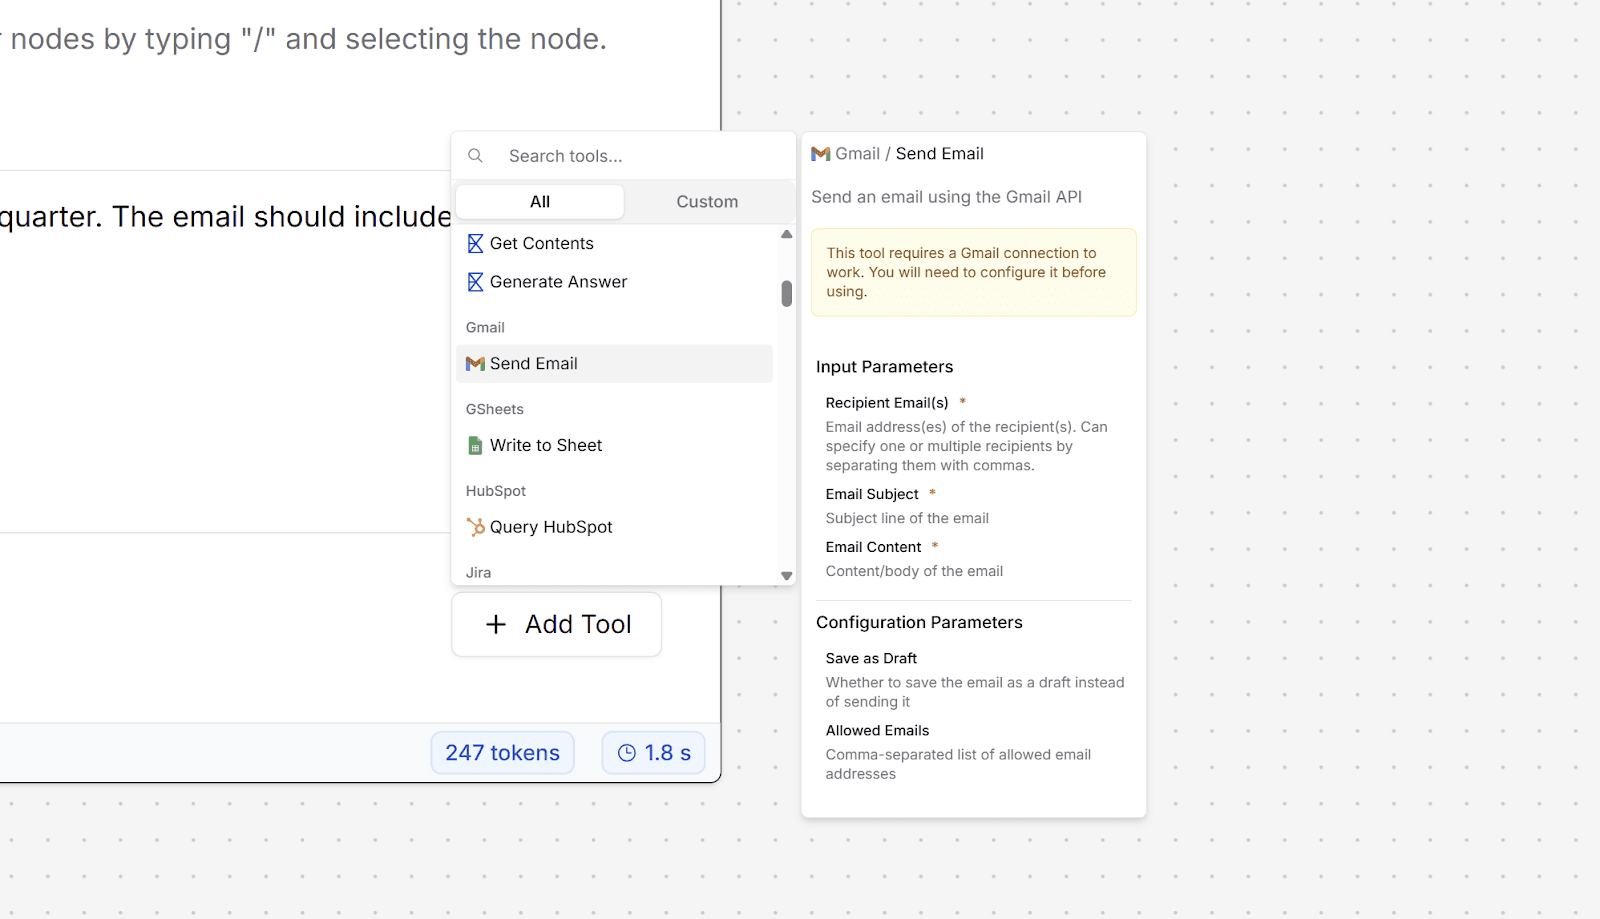This screenshot has width=1600, height=919.
Task: Click the plus icon on Add Tool
Action: [x=496, y=625]
